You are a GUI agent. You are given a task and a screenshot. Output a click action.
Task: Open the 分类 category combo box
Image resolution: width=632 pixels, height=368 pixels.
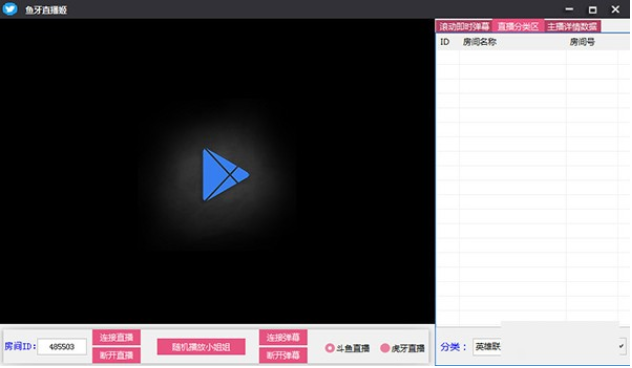click(x=550, y=347)
